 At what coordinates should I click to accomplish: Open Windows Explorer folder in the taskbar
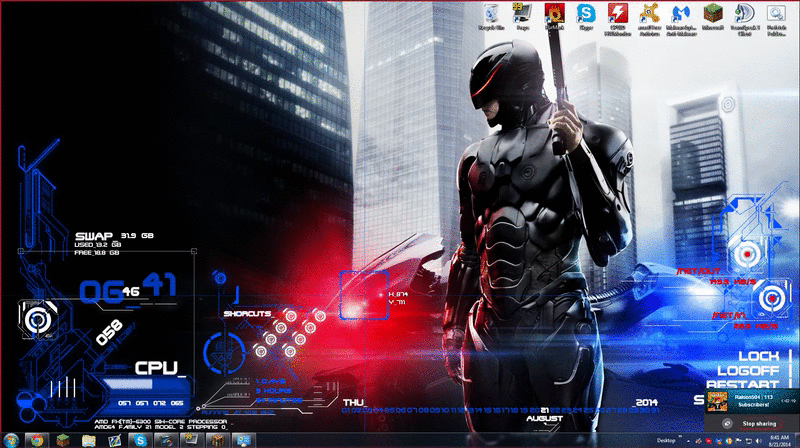pyautogui.click(x=89, y=440)
